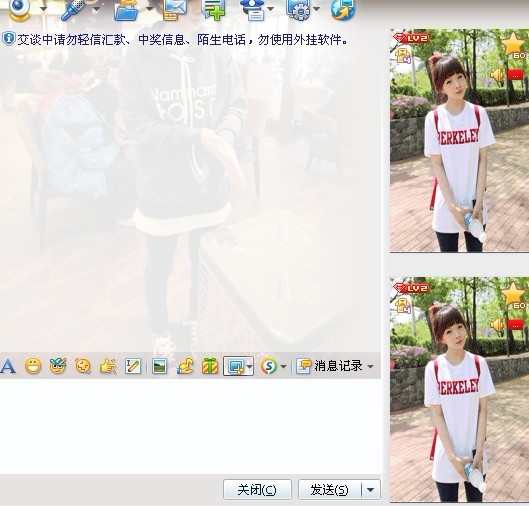Image resolution: width=529 pixels, height=506 pixels.
Task: Click the insert picture icon
Action: pyautogui.click(x=159, y=366)
